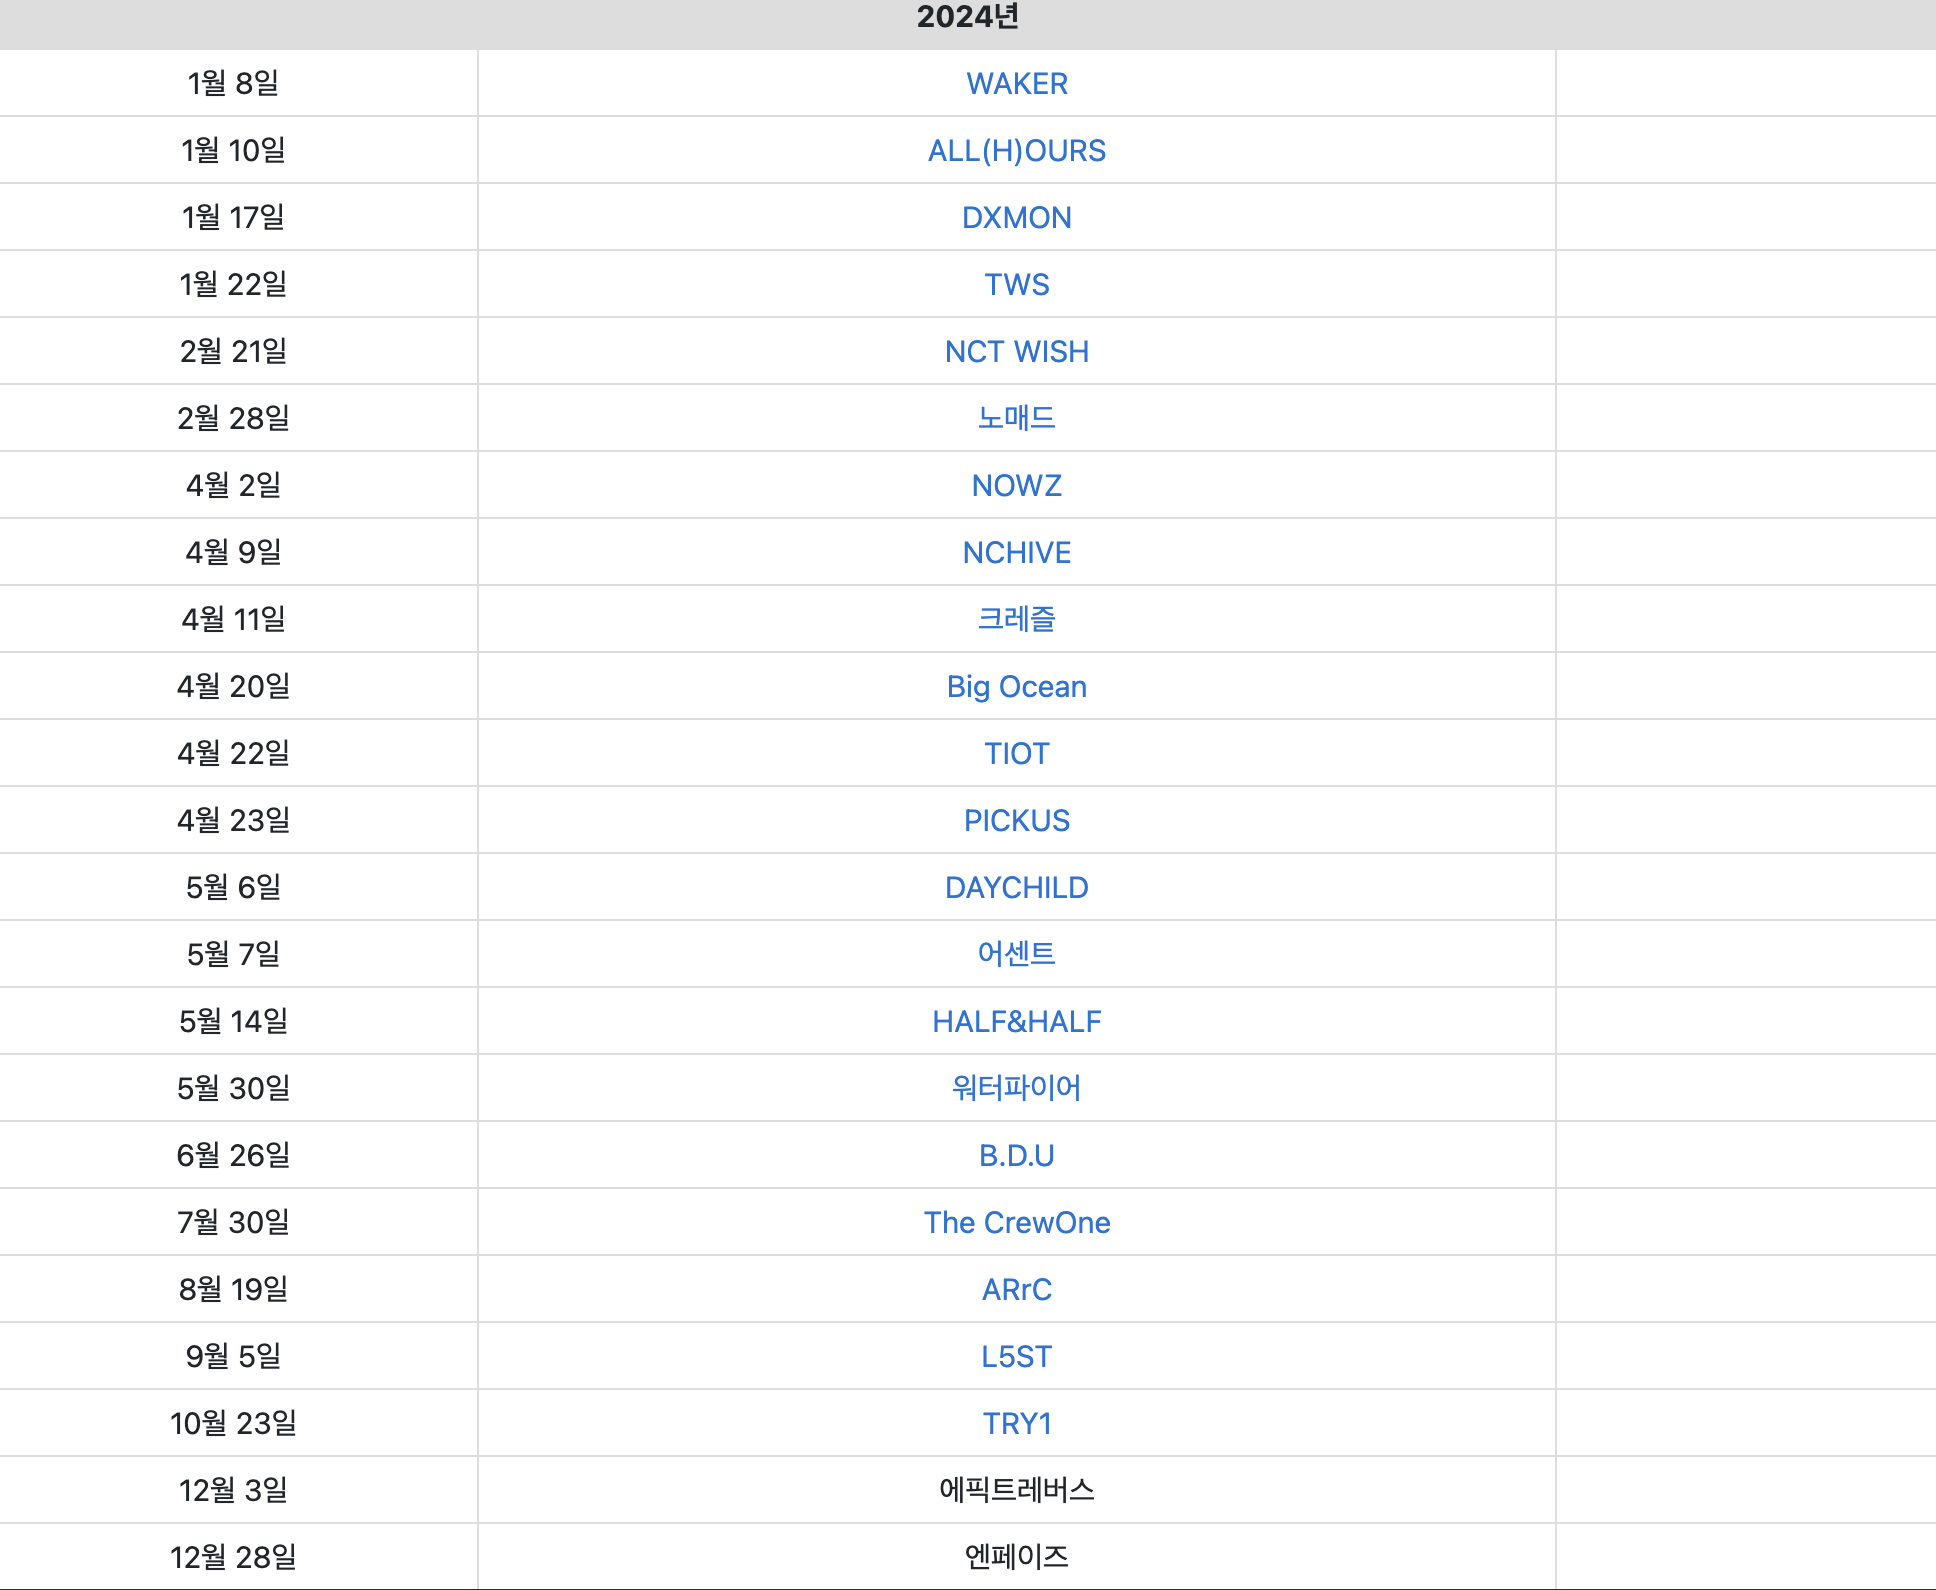Select the NCHIVE link
Viewport: 1936px width, 1590px height.
click(x=1016, y=553)
